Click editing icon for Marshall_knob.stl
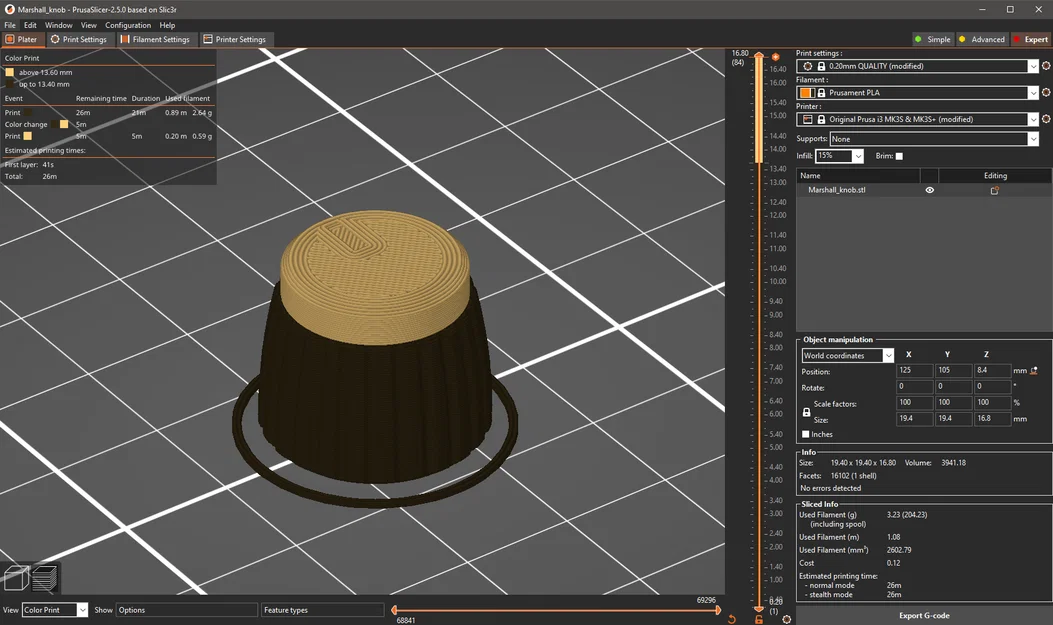 point(994,190)
